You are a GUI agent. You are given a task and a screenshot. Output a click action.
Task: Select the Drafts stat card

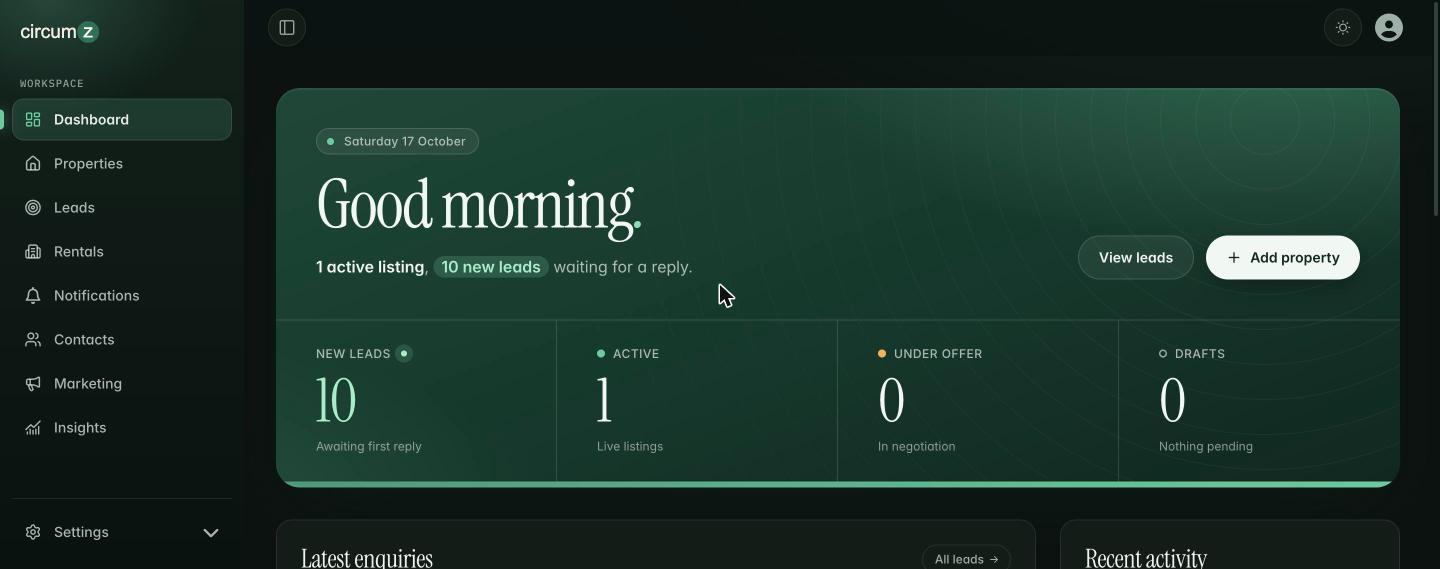1259,401
